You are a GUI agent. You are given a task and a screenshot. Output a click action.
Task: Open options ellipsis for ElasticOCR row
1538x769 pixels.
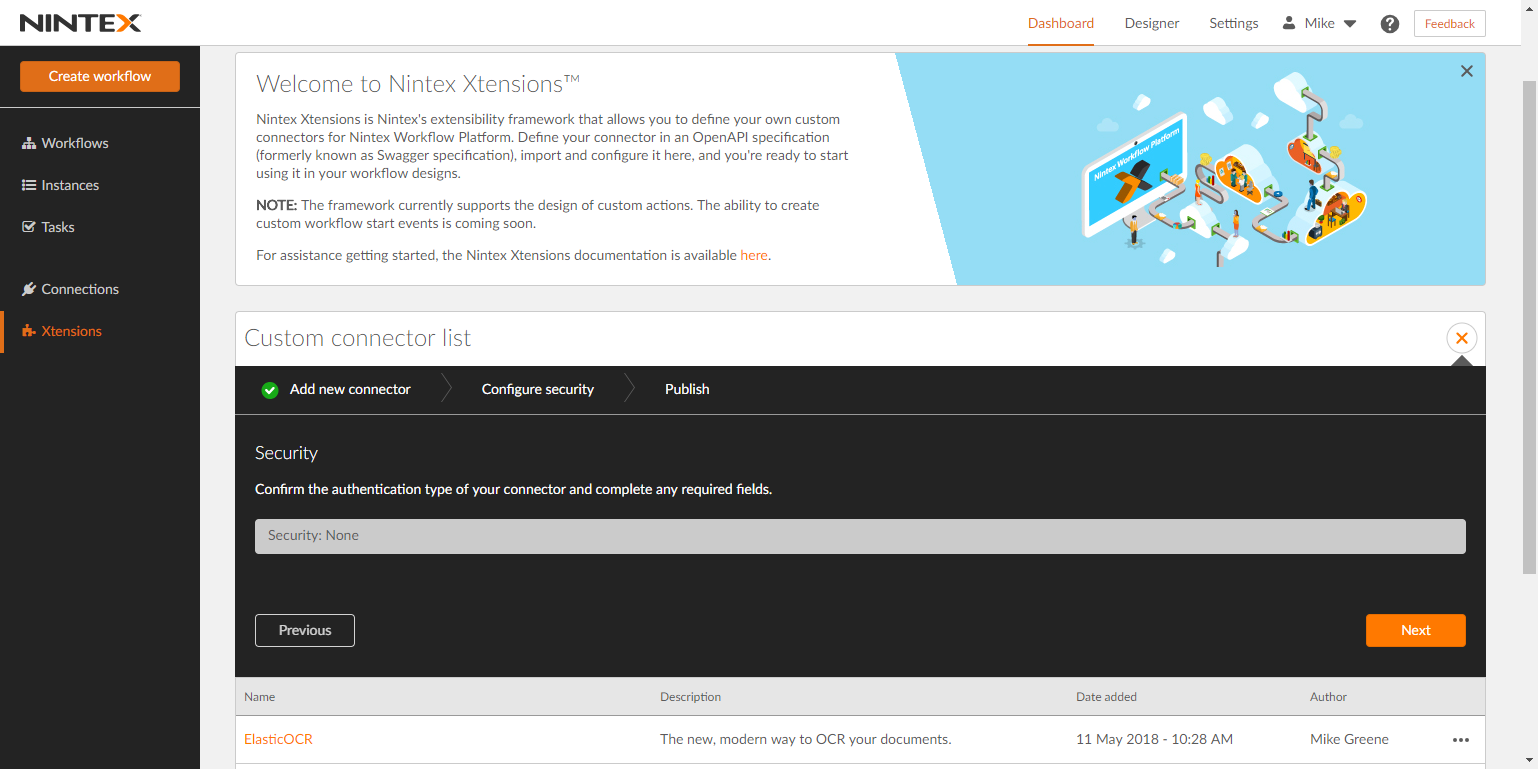click(x=1461, y=740)
